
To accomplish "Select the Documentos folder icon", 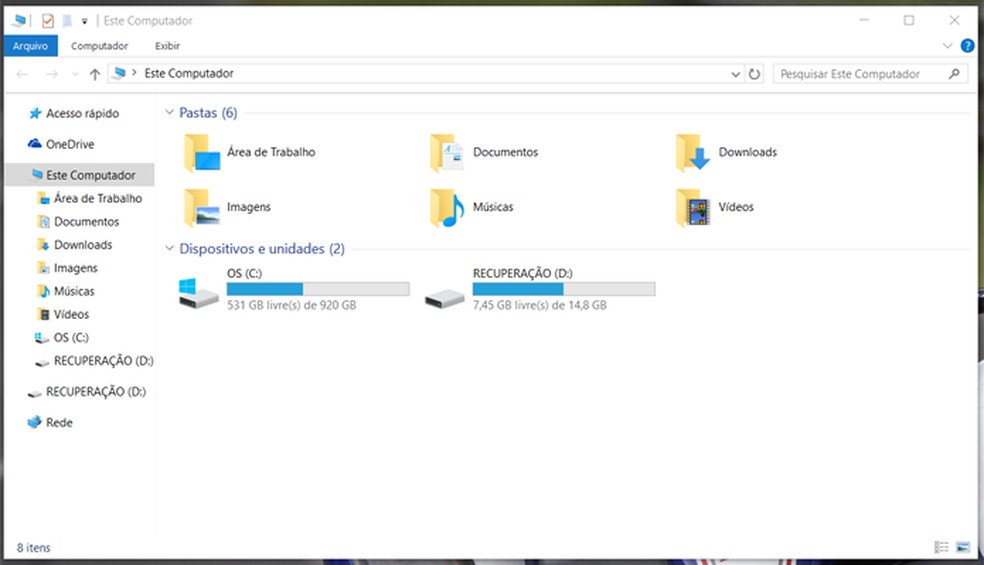I will pyautogui.click(x=447, y=153).
